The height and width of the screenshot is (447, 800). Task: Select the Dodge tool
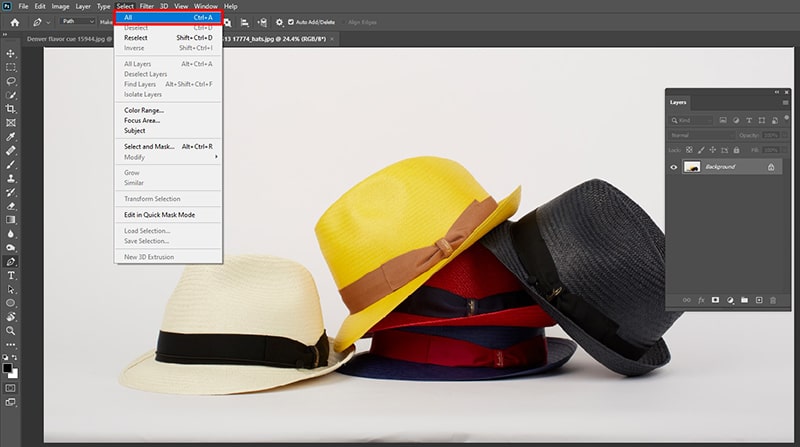pos(10,247)
